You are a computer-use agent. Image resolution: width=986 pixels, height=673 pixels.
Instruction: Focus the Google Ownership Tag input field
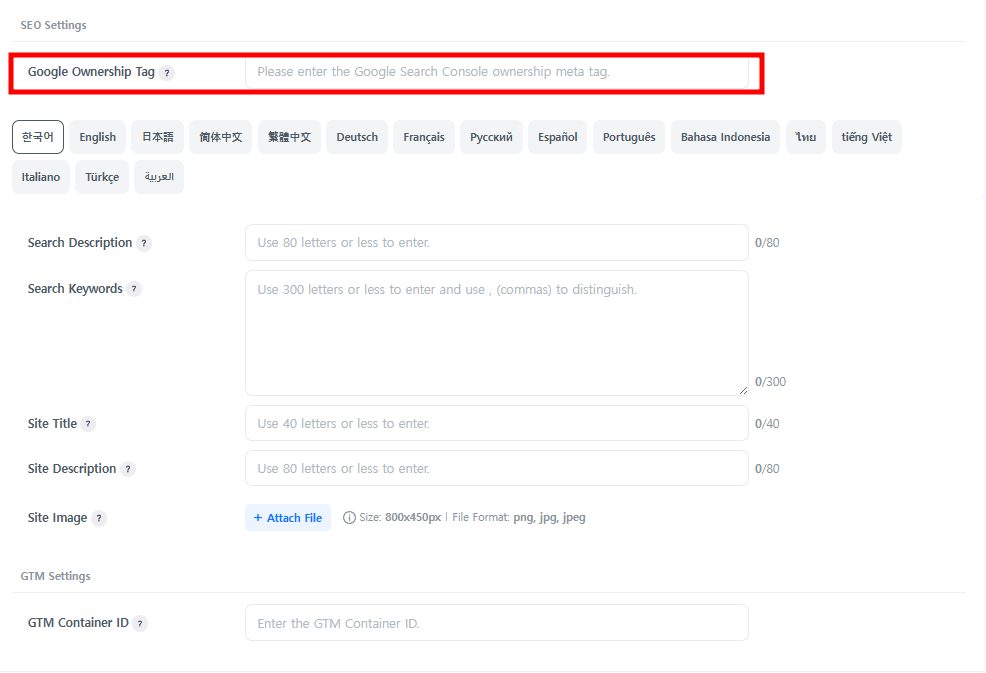pyautogui.click(x=496, y=72)
